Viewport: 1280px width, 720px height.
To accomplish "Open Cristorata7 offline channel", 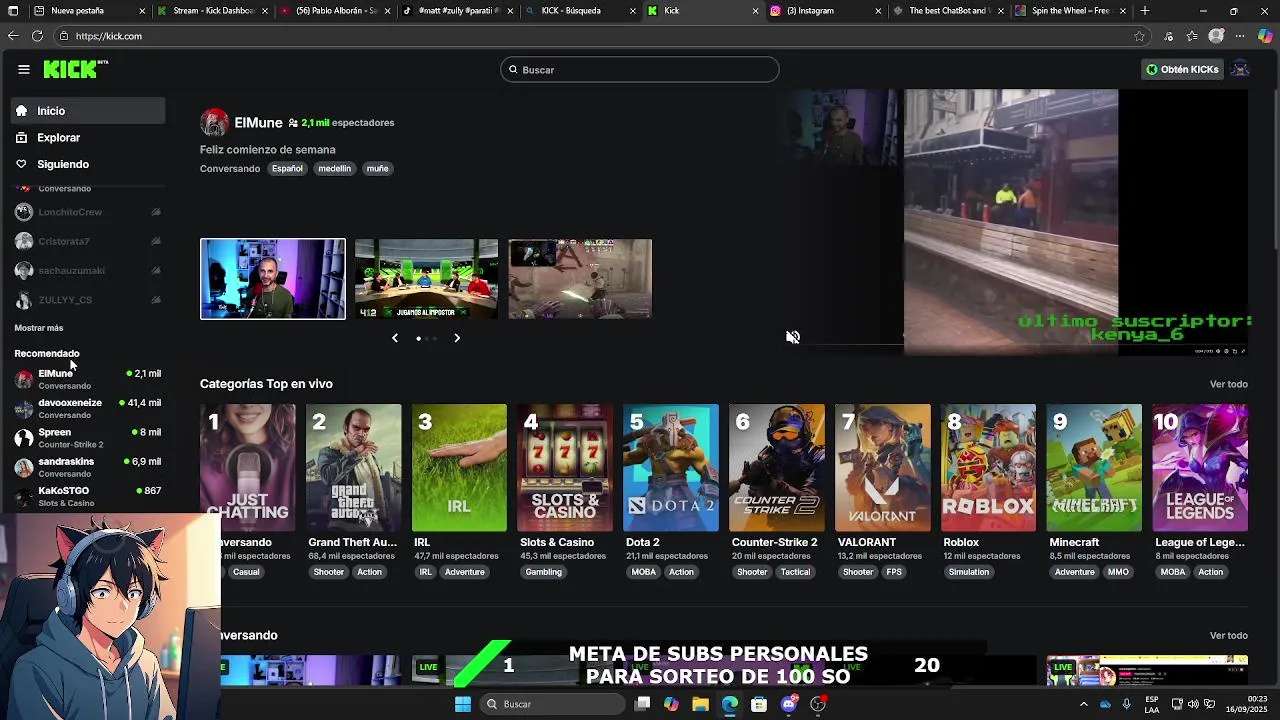I will (x=88, y=241).
